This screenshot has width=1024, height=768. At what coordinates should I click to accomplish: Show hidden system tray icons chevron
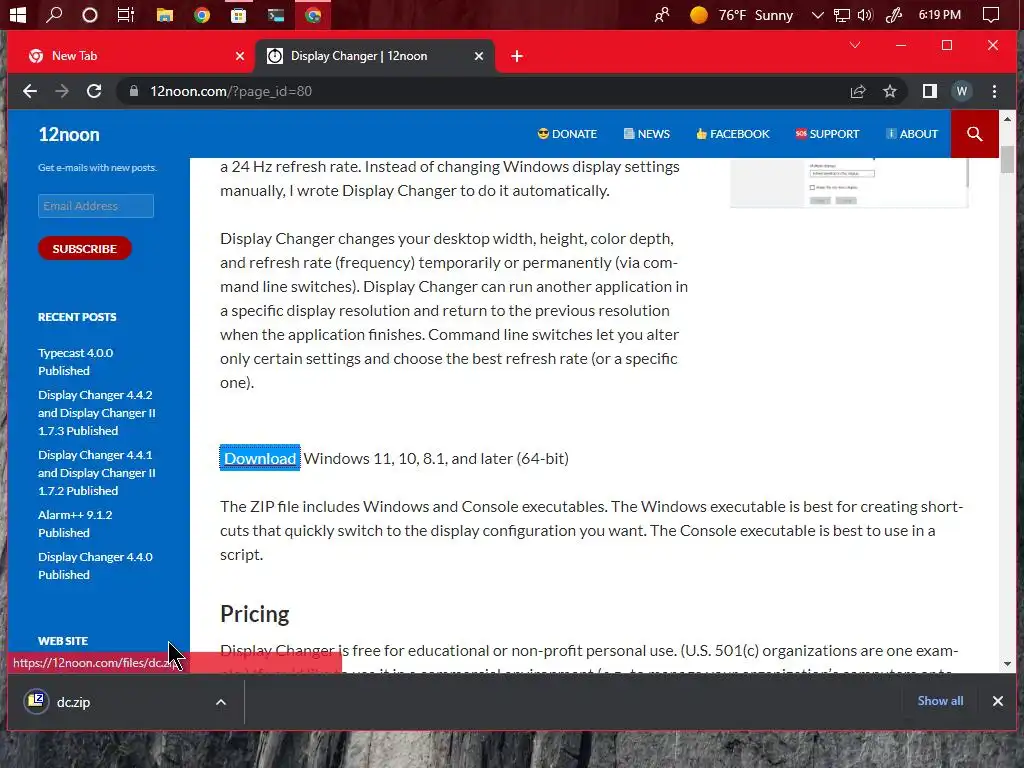tap(817, 14)
